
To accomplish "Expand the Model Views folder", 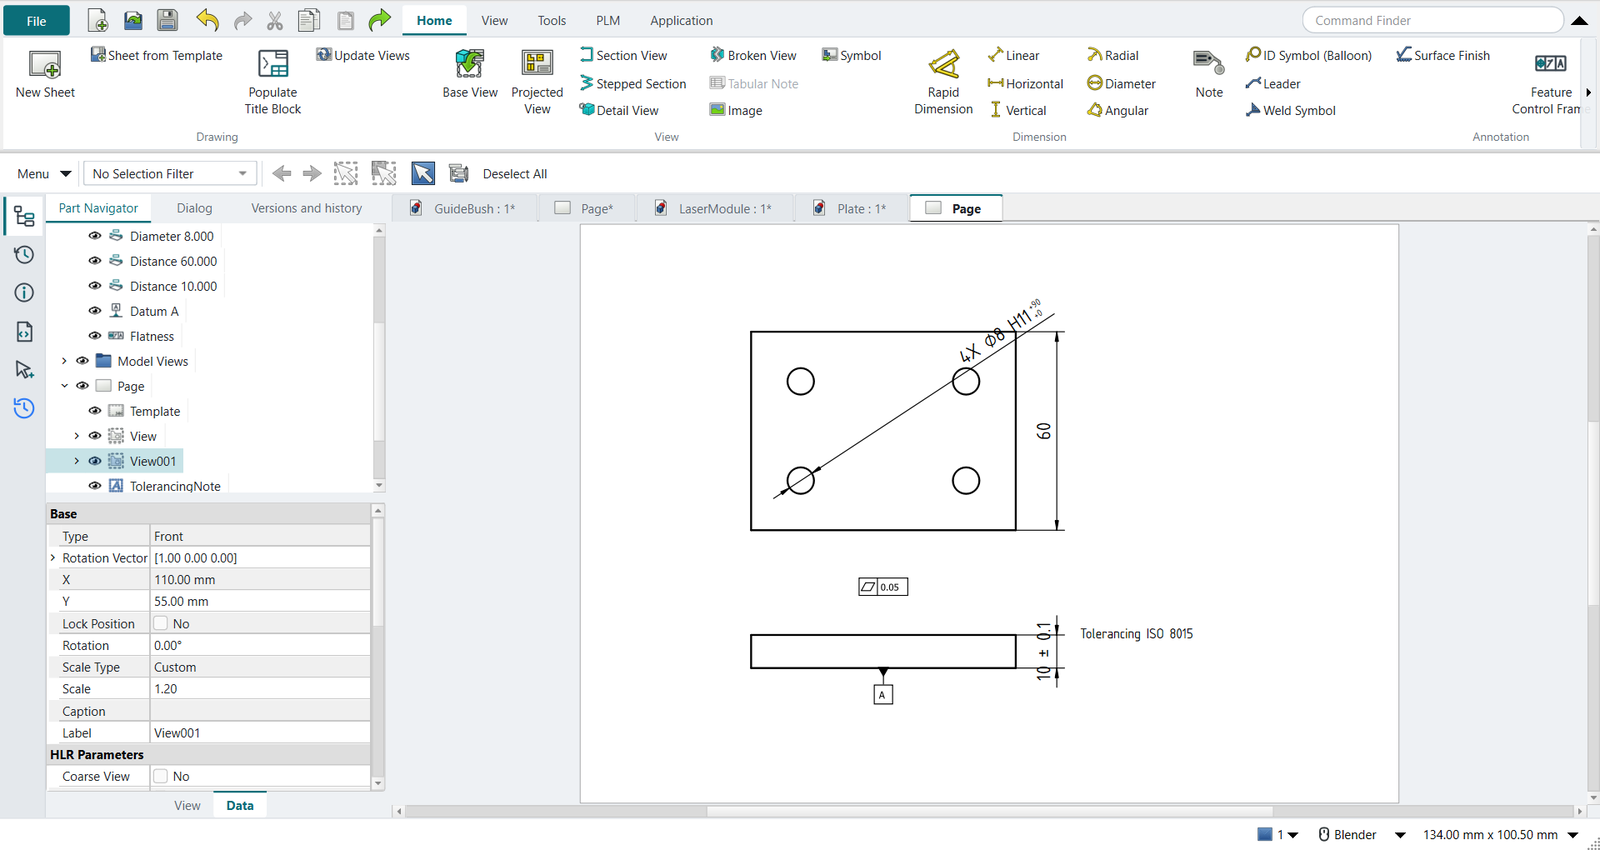I will click(x=64, y=361).
